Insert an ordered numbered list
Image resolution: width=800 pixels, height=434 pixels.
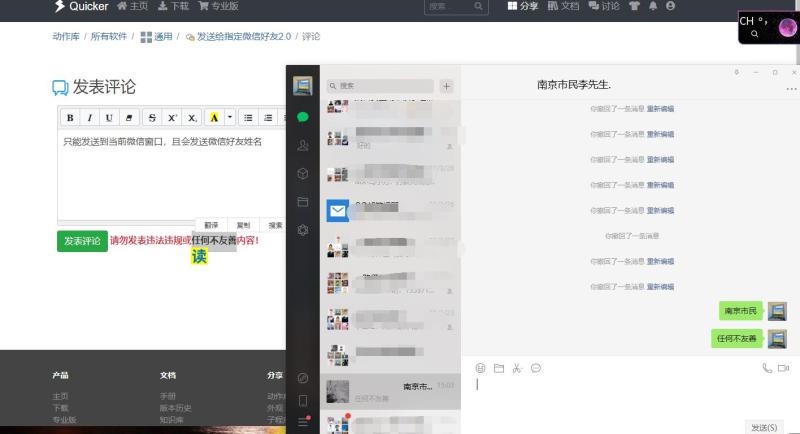click(268, 118)
